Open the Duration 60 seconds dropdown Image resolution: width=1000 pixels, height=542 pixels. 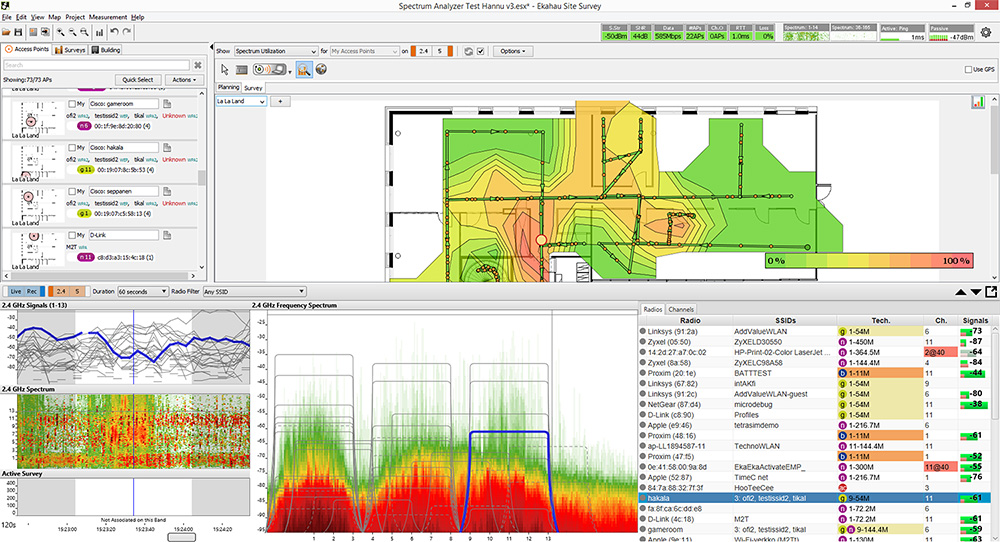tap(143, 291)
